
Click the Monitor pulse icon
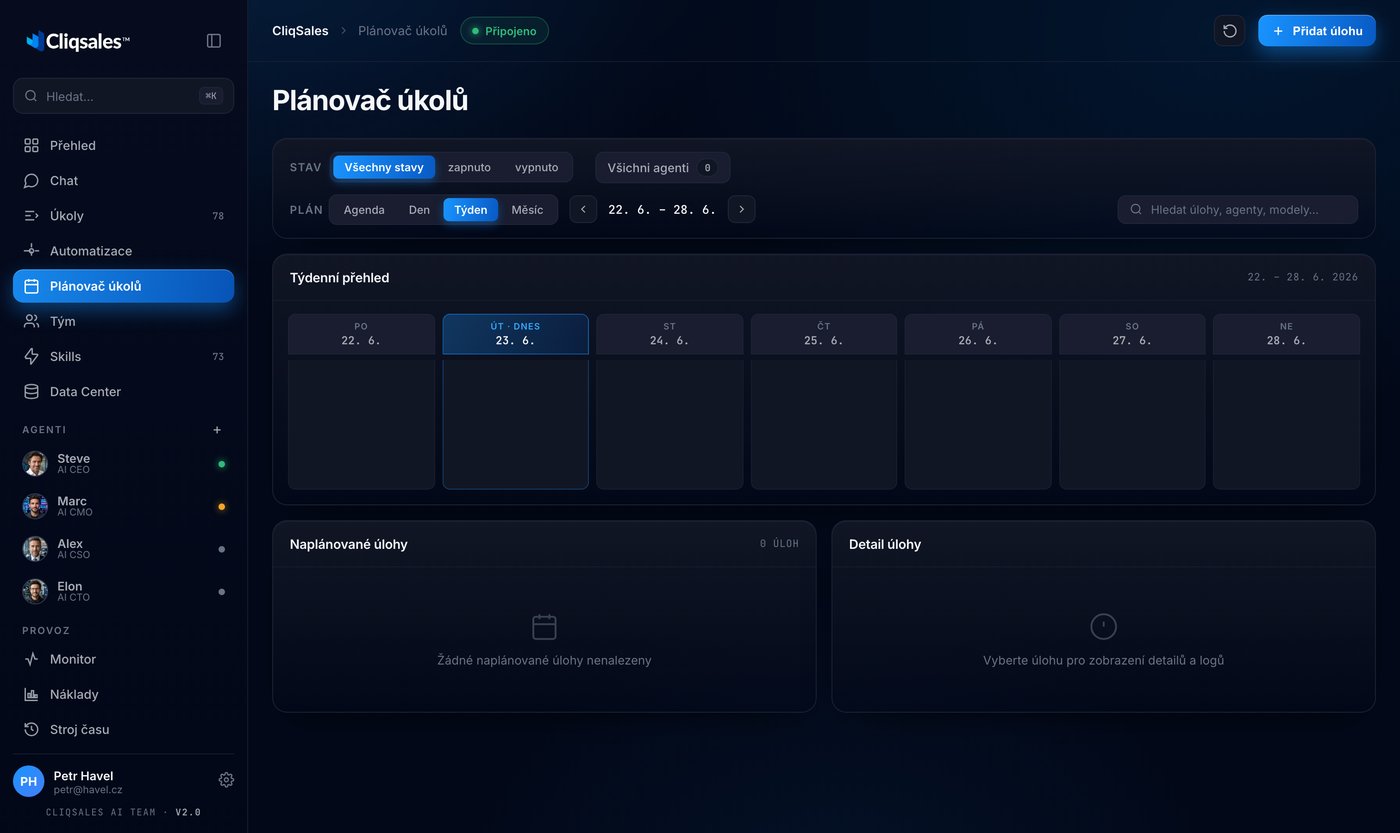[31, 659]
